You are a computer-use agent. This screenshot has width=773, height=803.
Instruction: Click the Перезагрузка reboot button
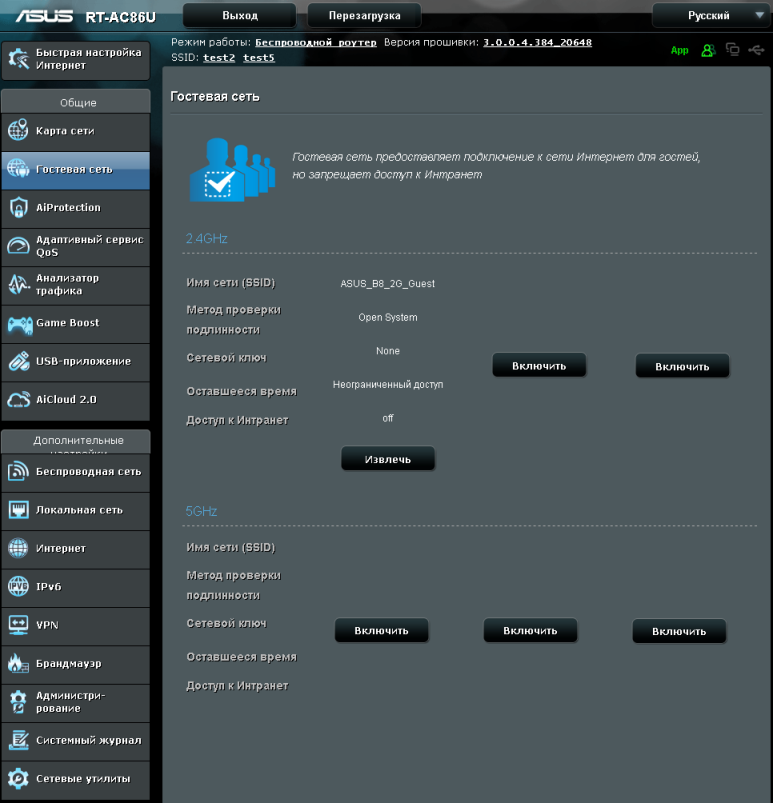364,15
